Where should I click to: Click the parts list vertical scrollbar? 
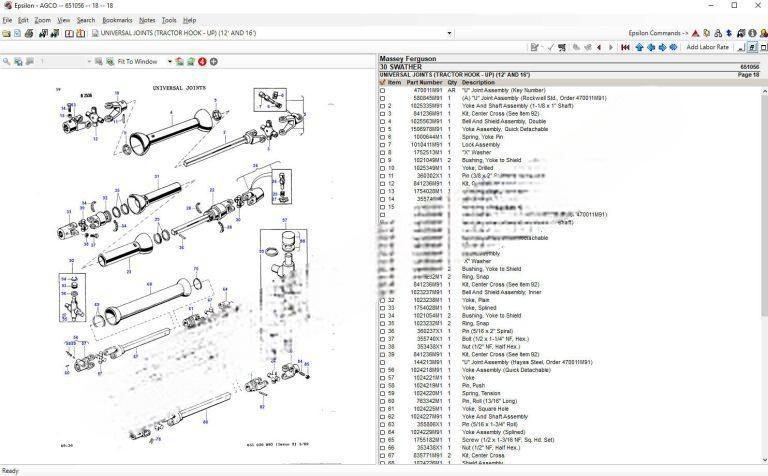(x=764, y=274)
